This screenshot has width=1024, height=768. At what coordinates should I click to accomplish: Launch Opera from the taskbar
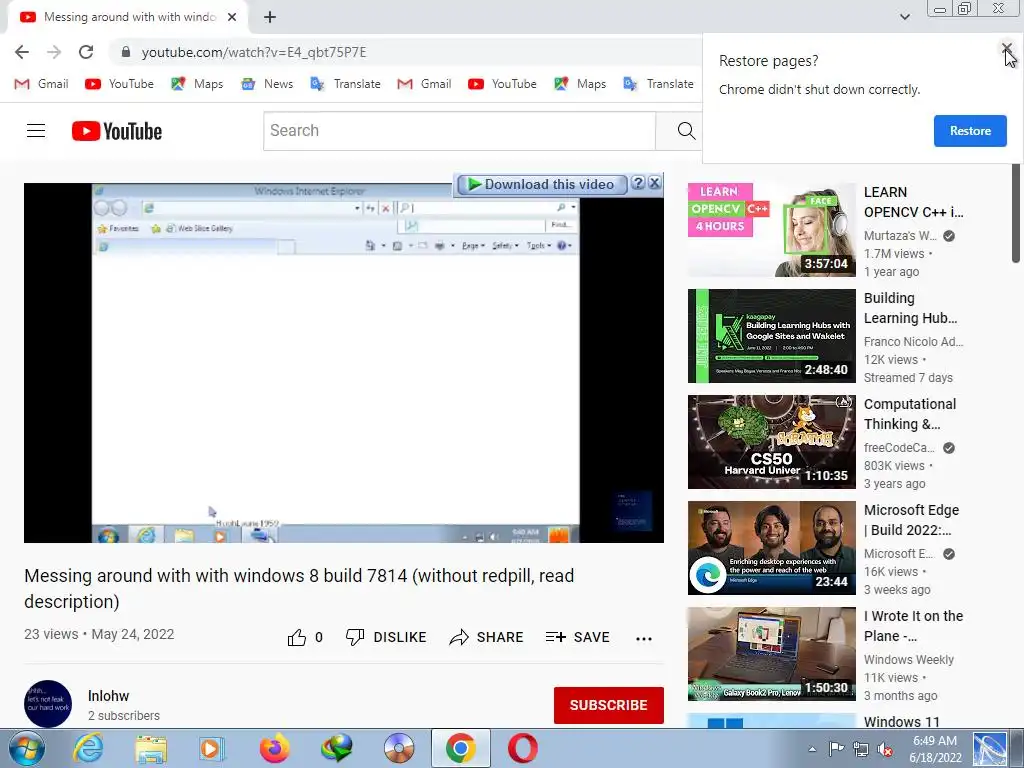pyautogui.click(x=522, y=748)
